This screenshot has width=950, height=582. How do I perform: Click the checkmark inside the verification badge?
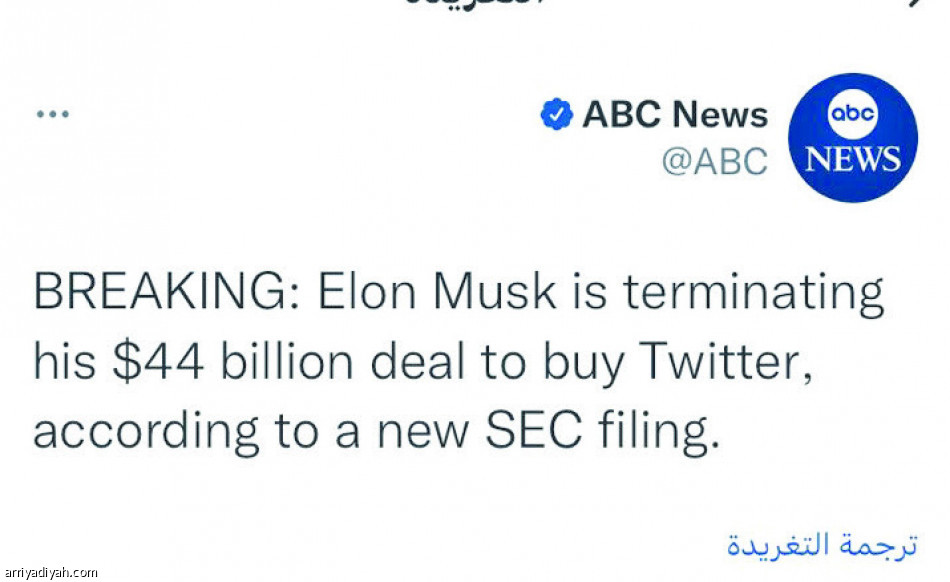(x=556, y=114)
